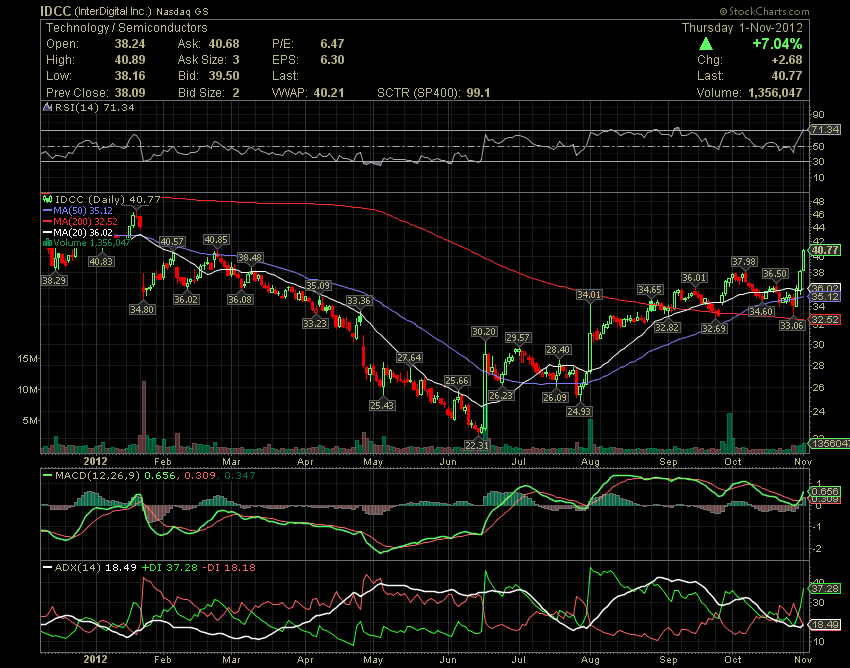Click the VWAP value 40.21
This screenshot has width=850, height=668.
[329, 92]
